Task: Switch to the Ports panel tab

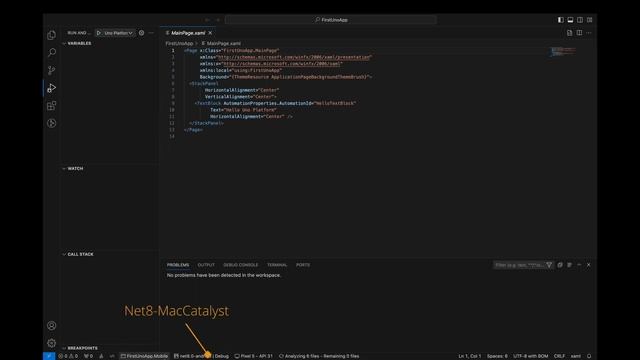Action: [303, 265]
